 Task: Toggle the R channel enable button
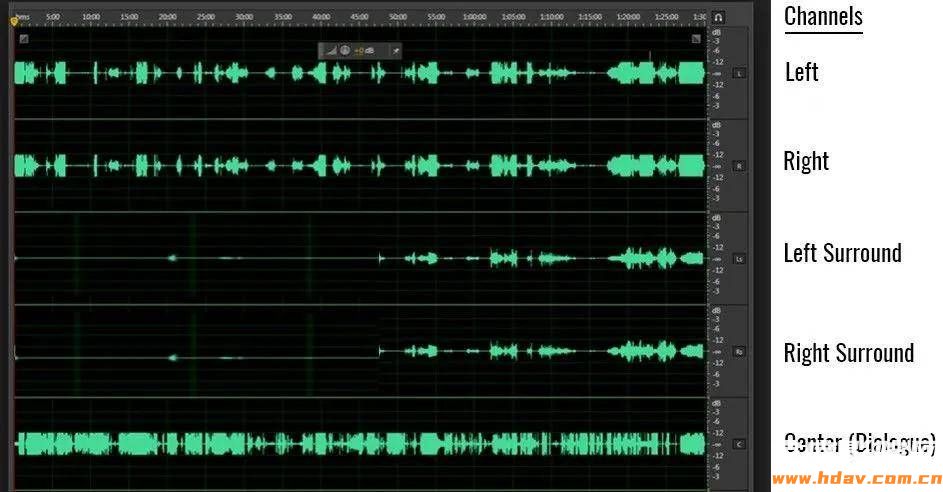739,166
